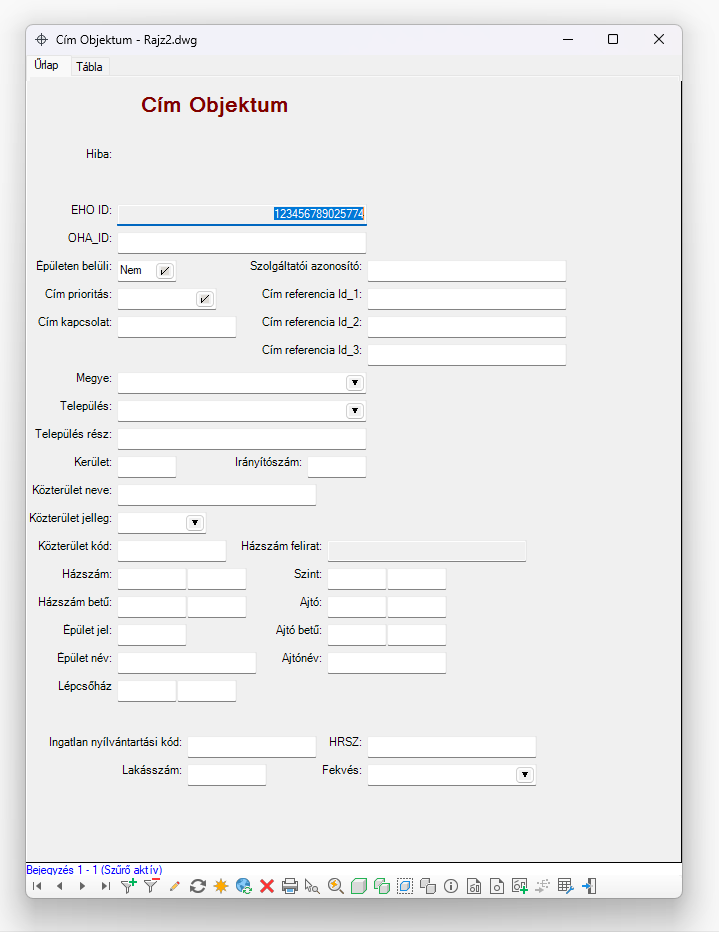Viewport: 719px width, 932px height.
Task: Toggle the Épületen belüli check box
Action: (165, 271)
